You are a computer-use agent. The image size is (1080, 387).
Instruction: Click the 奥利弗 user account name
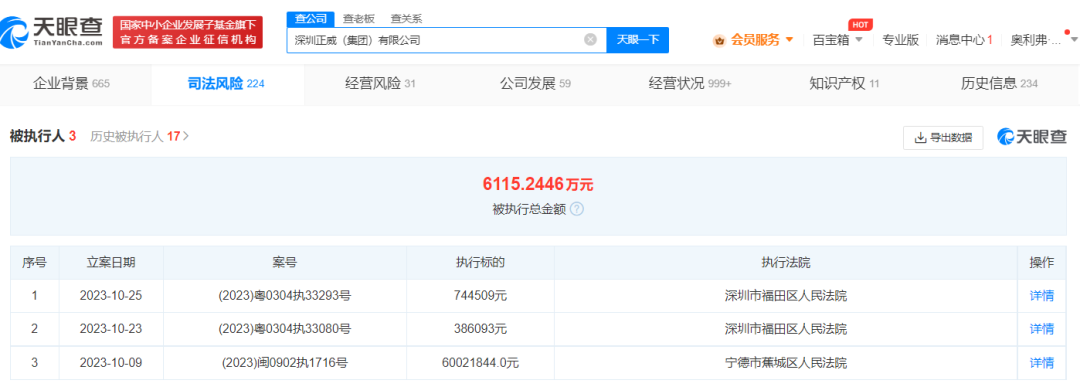click(x=1036, y=40)
